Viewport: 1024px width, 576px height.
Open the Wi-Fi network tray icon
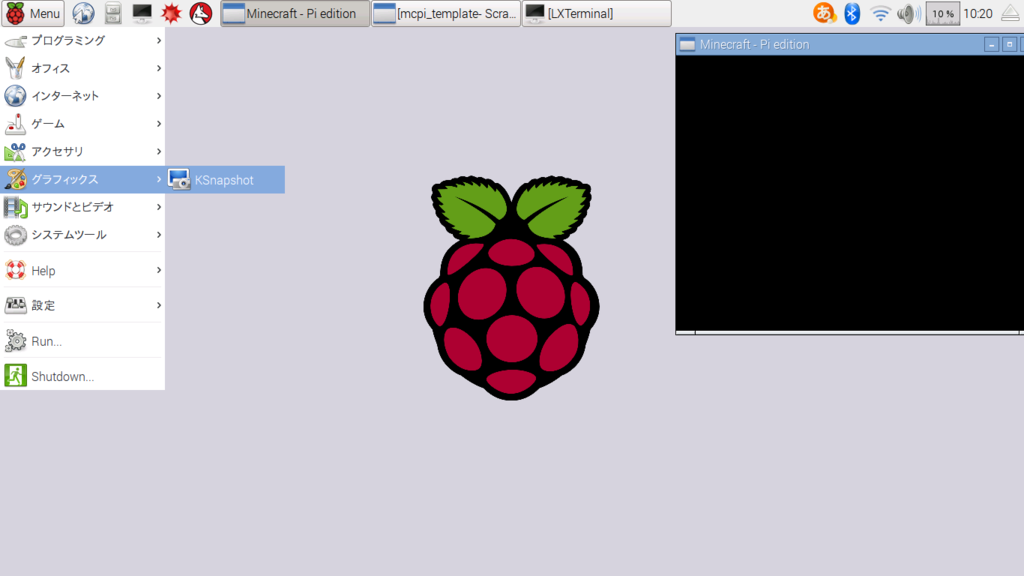(x=880, y=13)
